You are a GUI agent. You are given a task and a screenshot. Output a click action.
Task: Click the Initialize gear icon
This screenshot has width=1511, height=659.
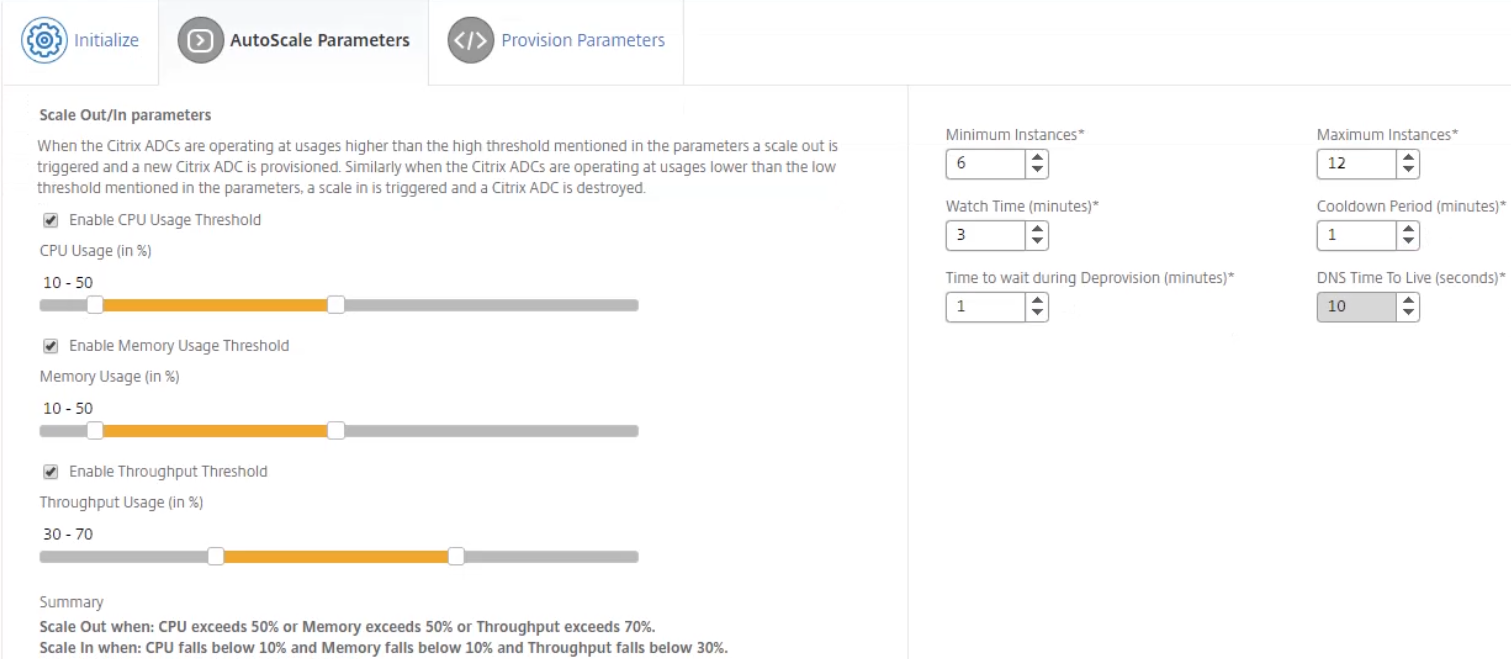point(44,41)
